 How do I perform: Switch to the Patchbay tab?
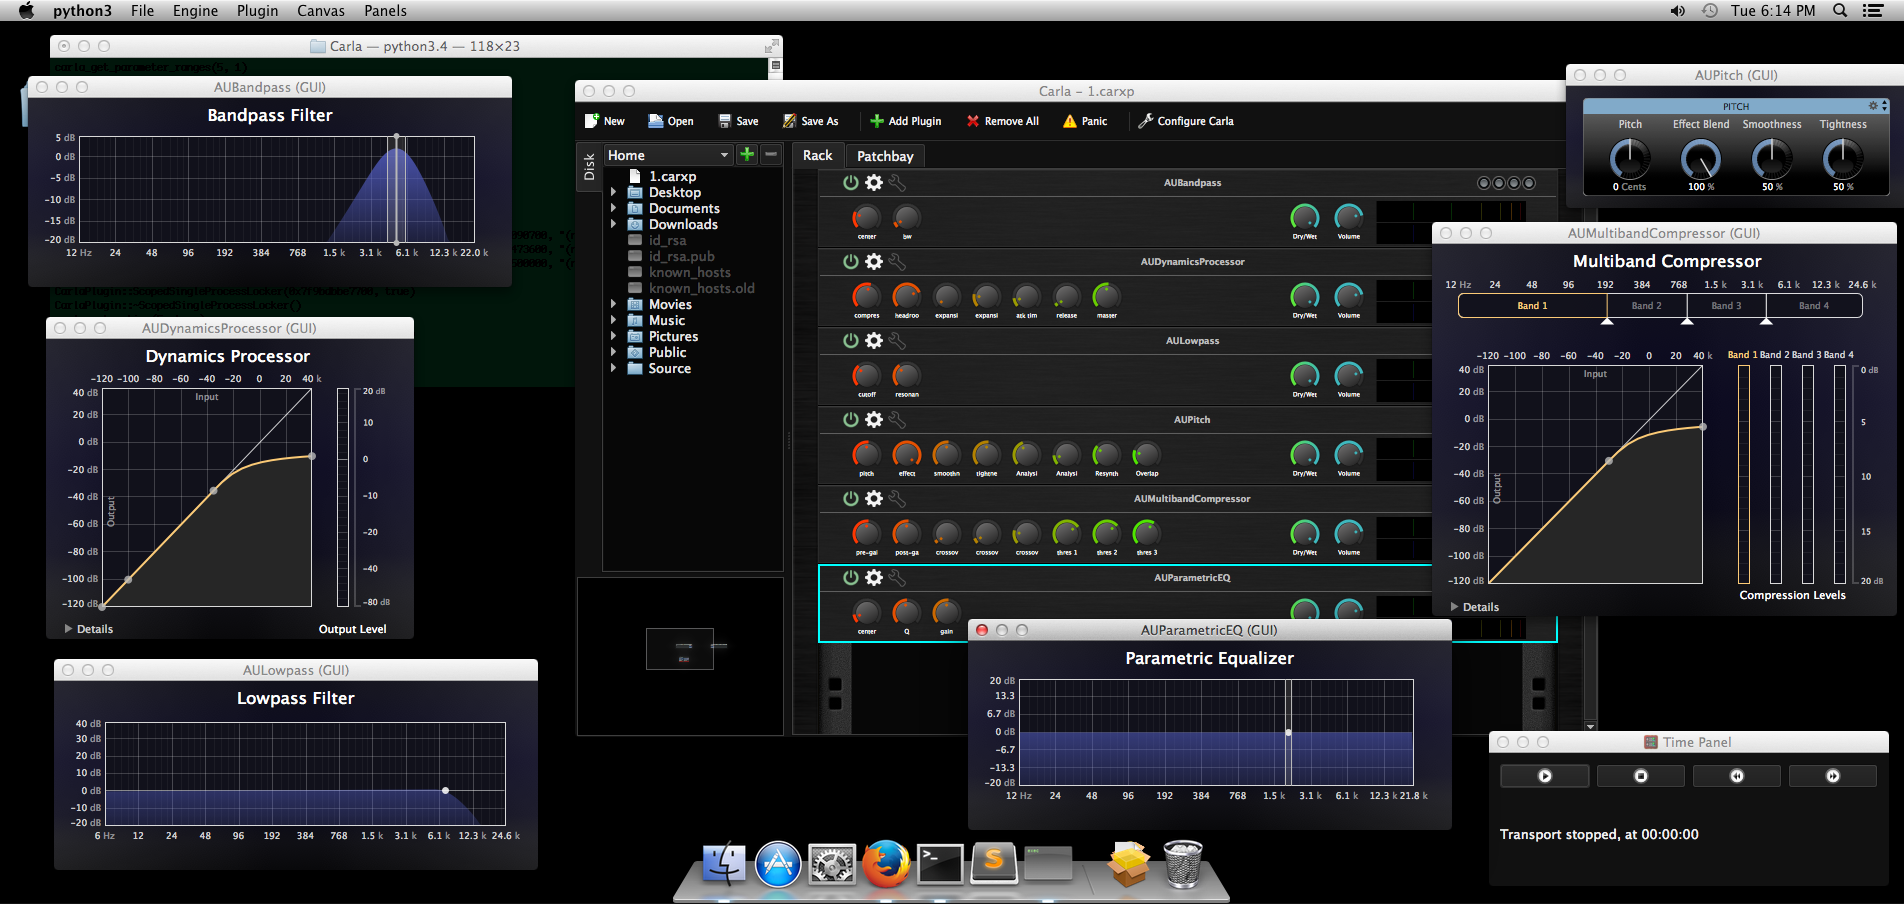coord(885,156)
